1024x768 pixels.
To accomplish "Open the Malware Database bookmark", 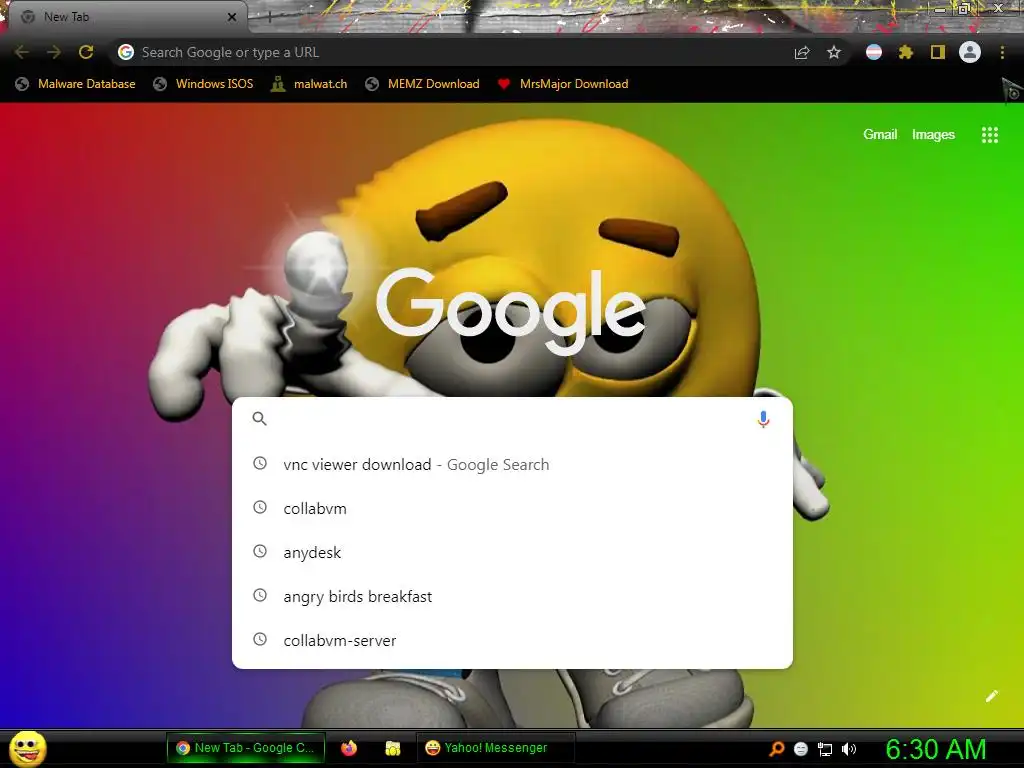I will 76,84.
